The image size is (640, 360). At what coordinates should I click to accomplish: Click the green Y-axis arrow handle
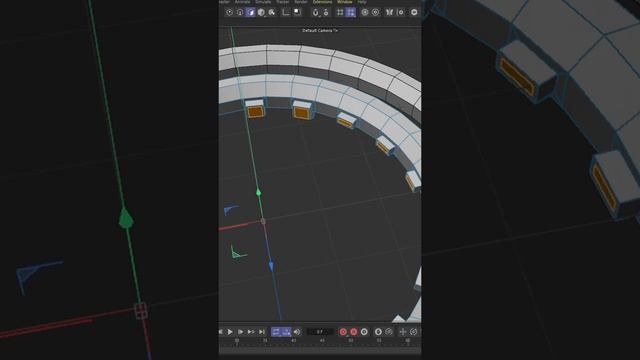(x=258, y=192)
